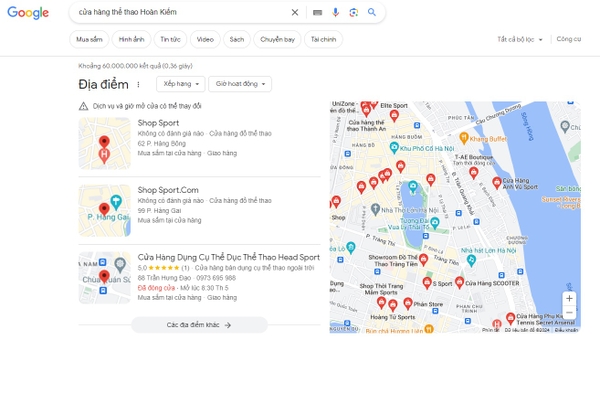
Task: Switch to Sách tab
Action: [x=236, y=39]
